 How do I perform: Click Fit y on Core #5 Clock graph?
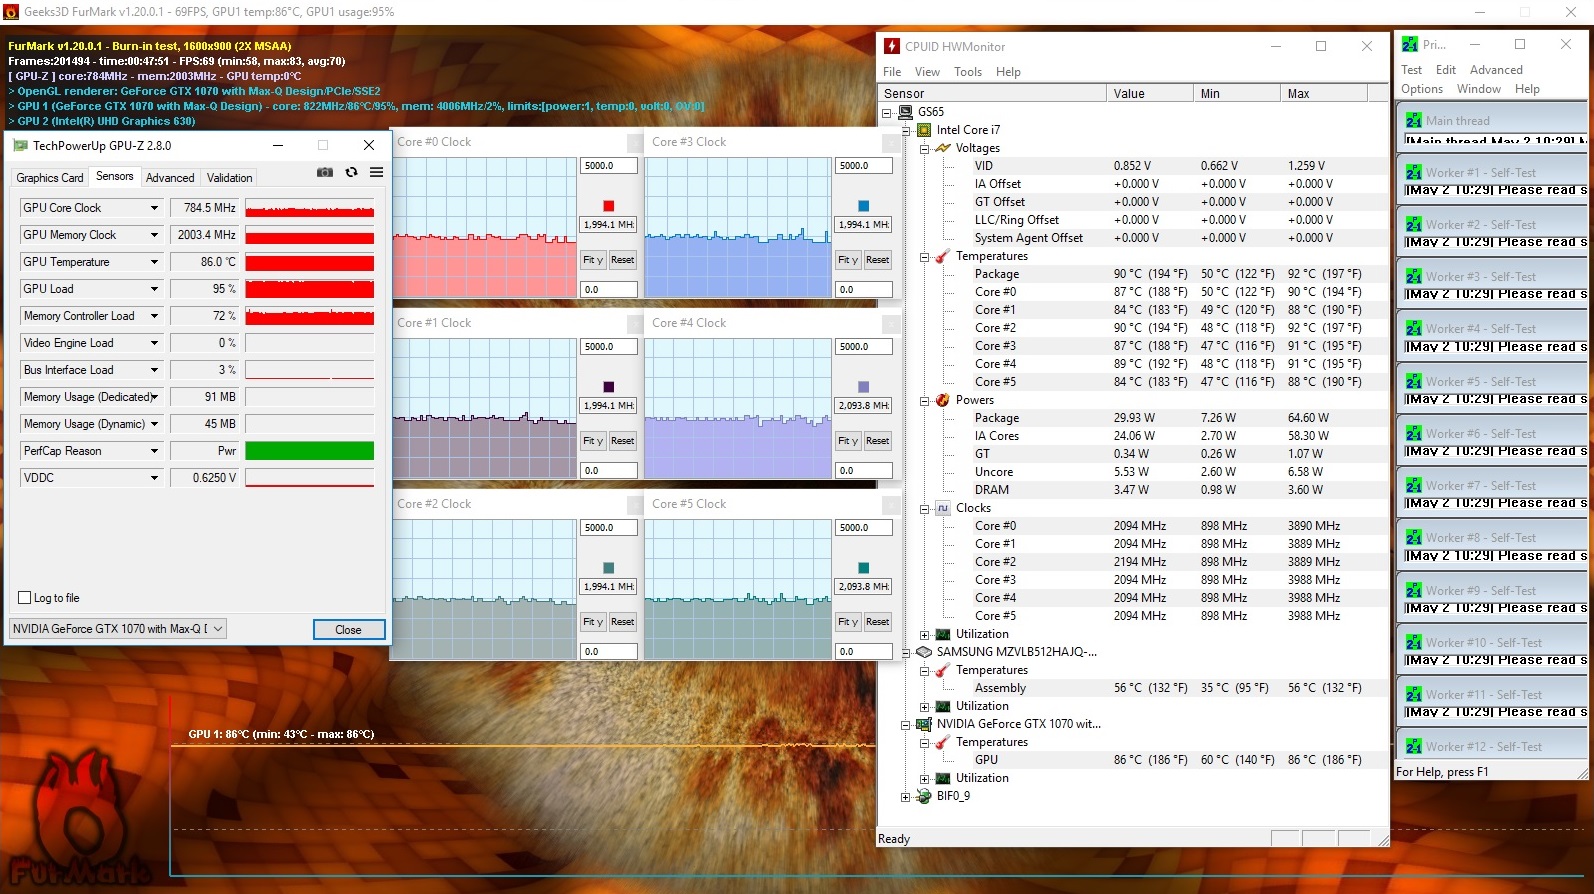click(x=849, y=622)
